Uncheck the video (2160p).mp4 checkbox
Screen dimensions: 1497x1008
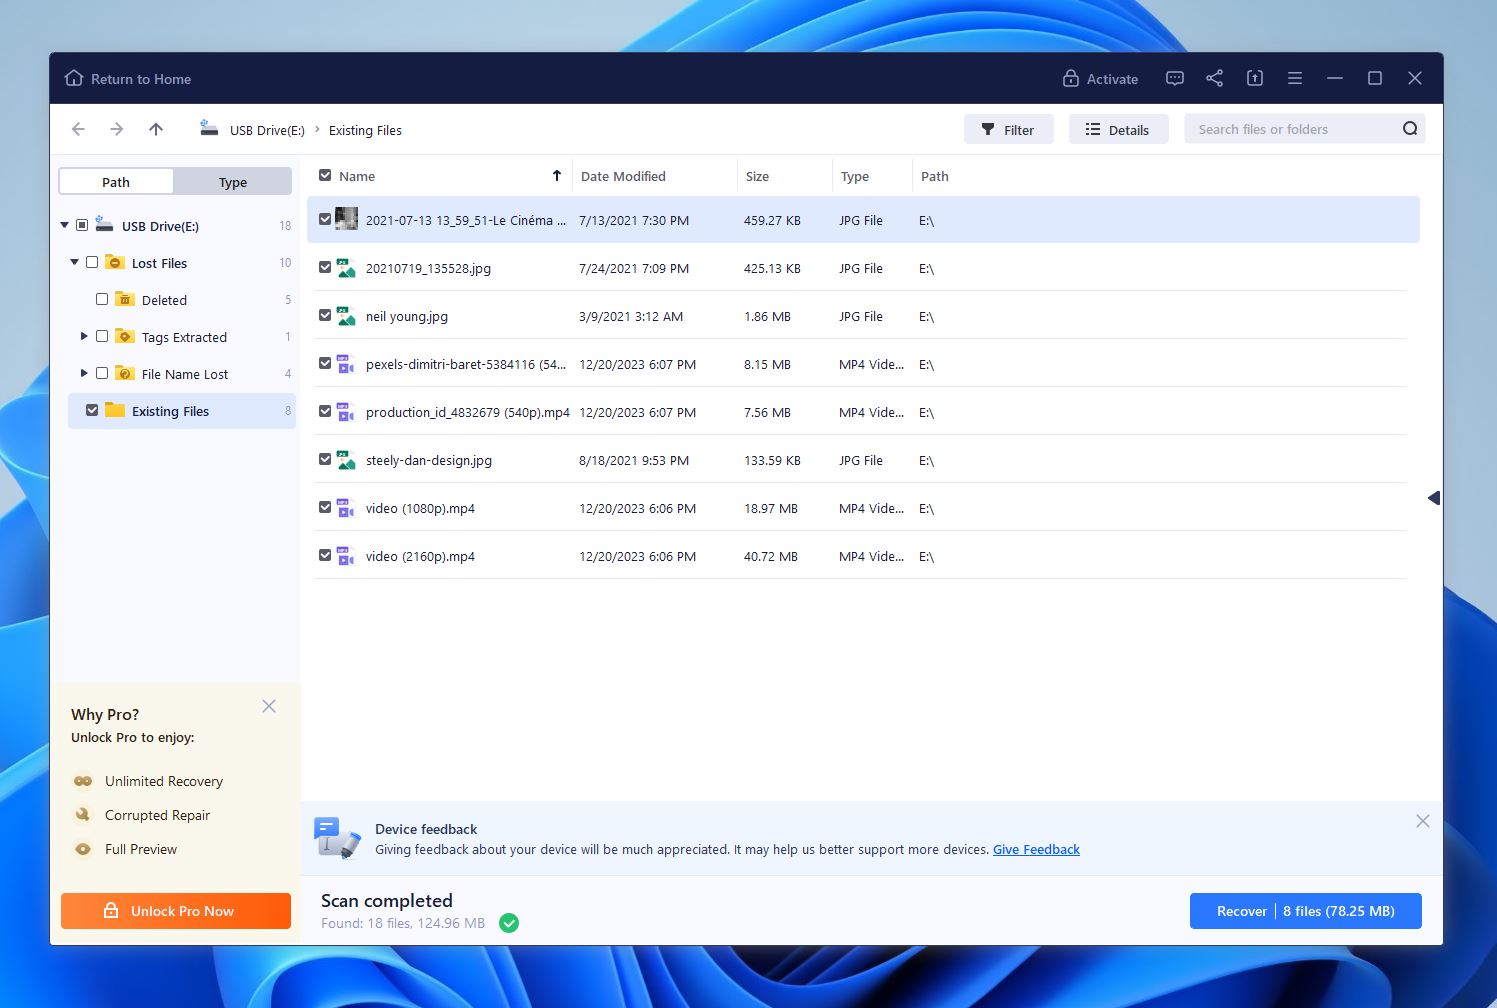325,555
